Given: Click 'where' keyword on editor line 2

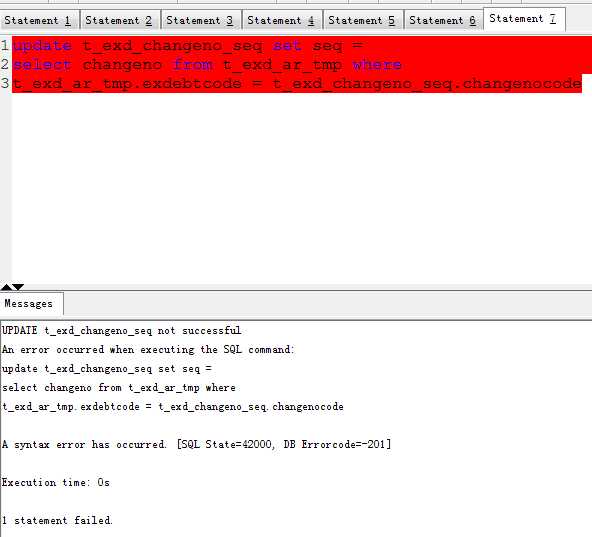Looking at the screenshot, I should click(377, 65).
